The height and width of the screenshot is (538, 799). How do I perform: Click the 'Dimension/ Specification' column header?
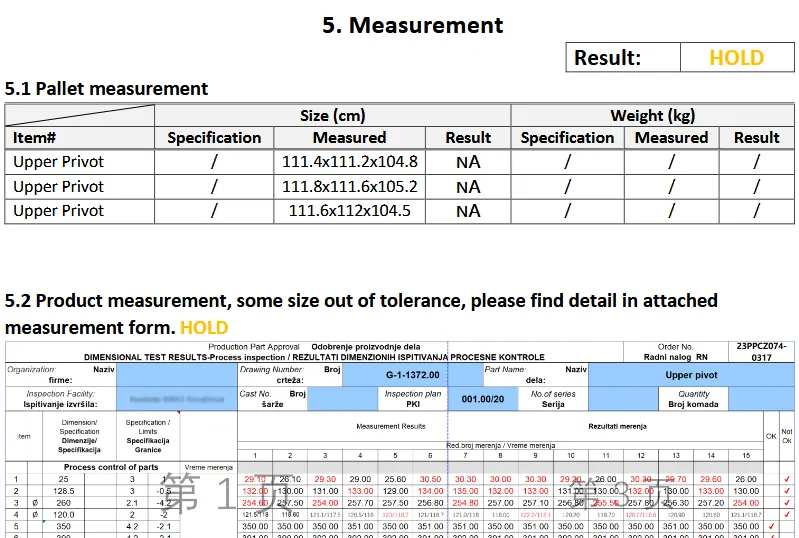(79, 436)
